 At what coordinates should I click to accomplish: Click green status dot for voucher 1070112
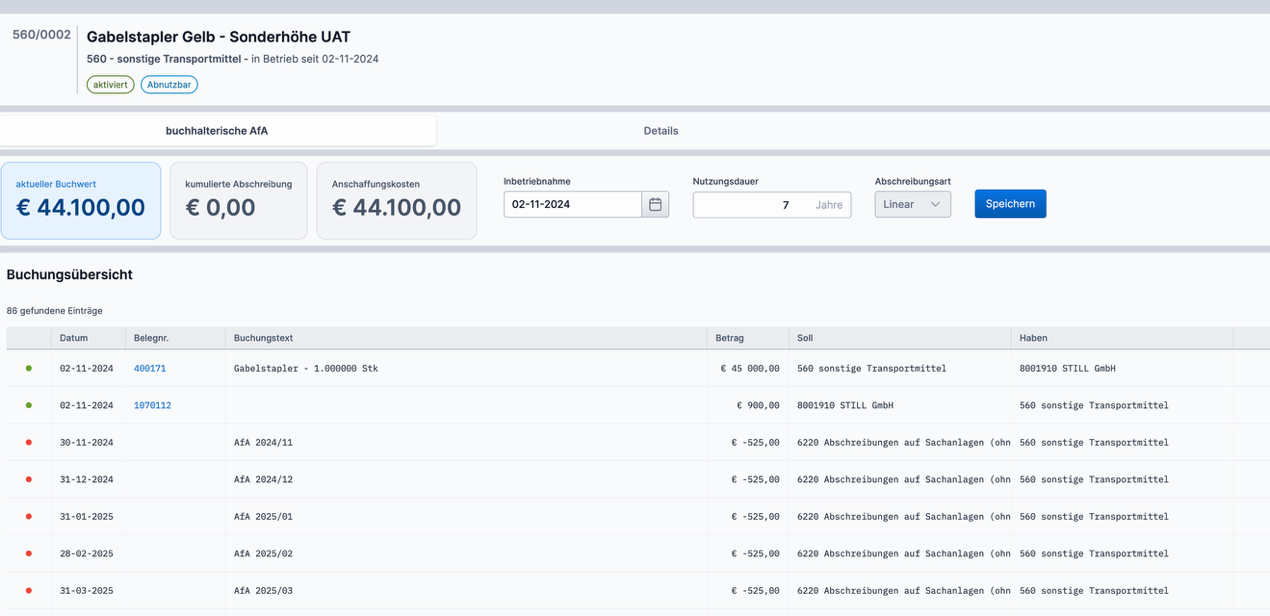click(x=29, y=405)
